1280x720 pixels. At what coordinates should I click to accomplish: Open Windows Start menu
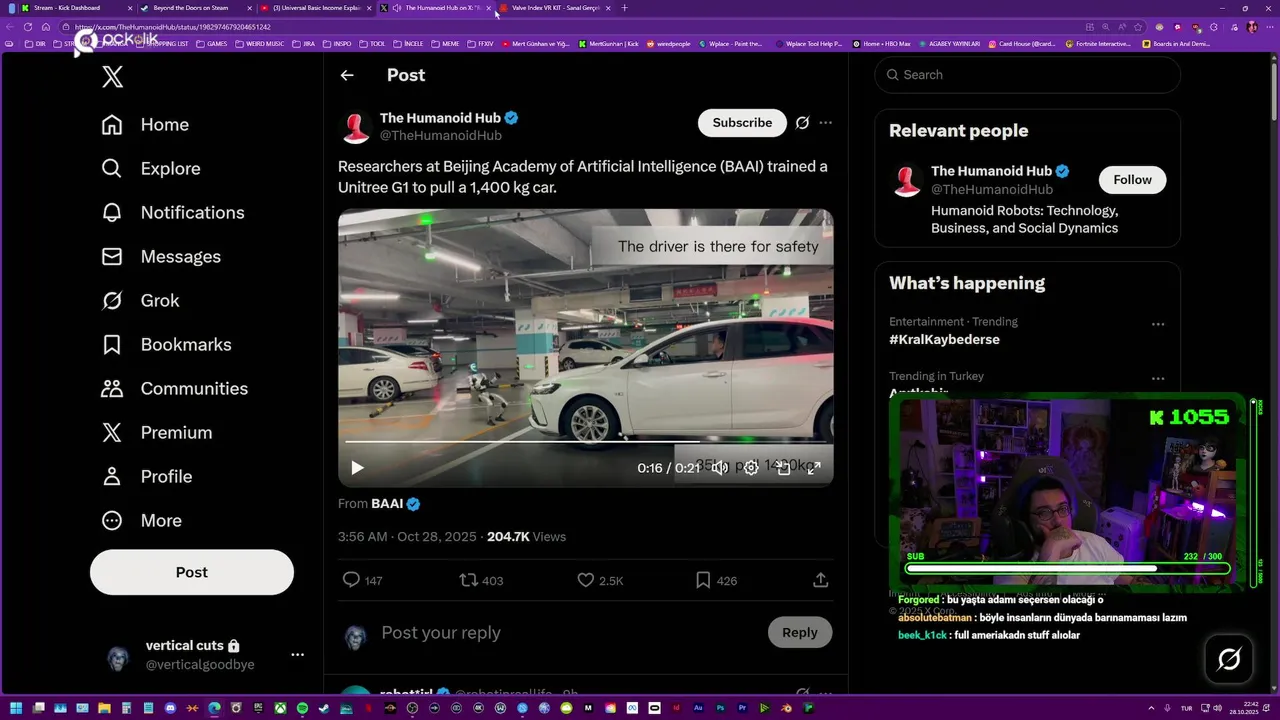(x=15, y=708)
